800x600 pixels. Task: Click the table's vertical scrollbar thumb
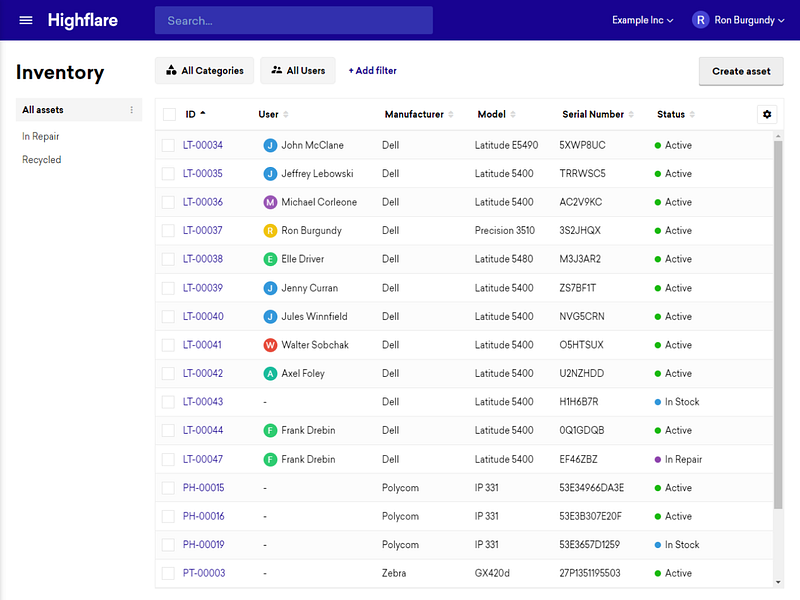pyautogui.click(x=778, y=324)
